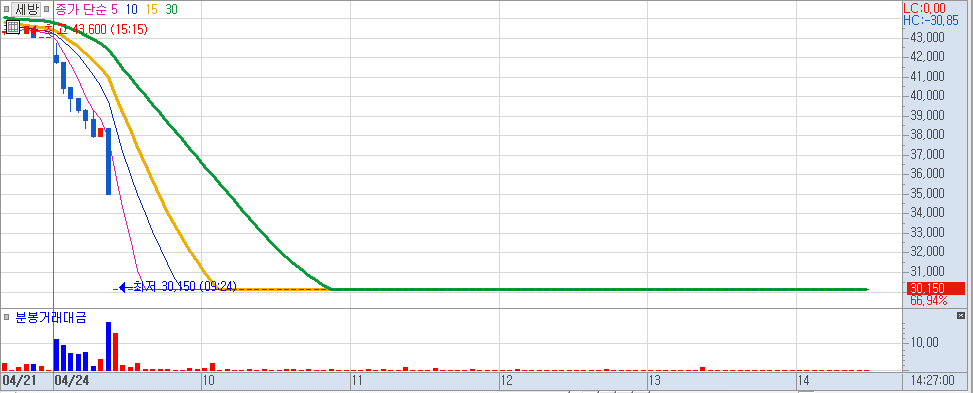
Task: Click the tallest blue volume bar
Action: pos(109,346)
